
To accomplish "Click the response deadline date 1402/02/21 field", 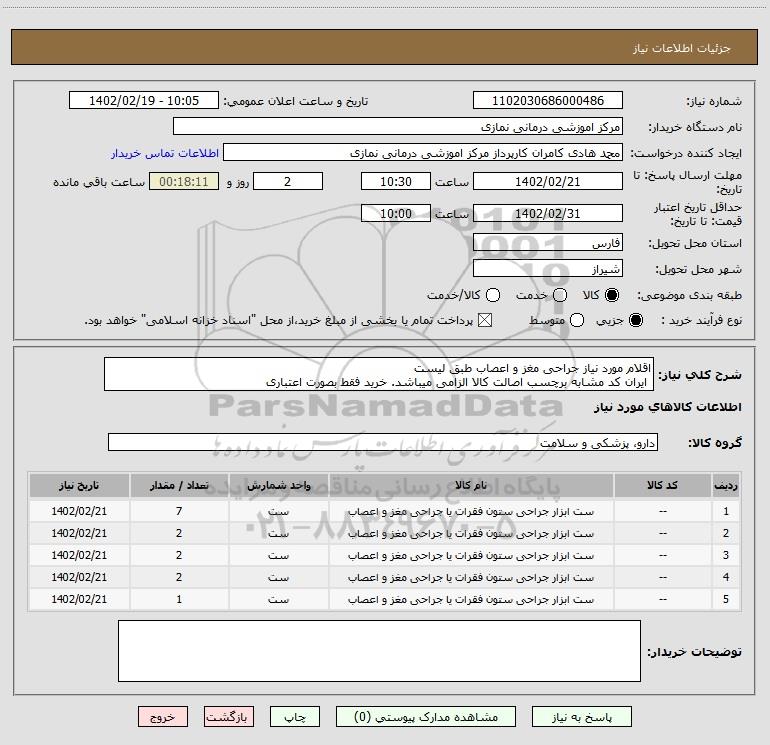I will point(548,181).
